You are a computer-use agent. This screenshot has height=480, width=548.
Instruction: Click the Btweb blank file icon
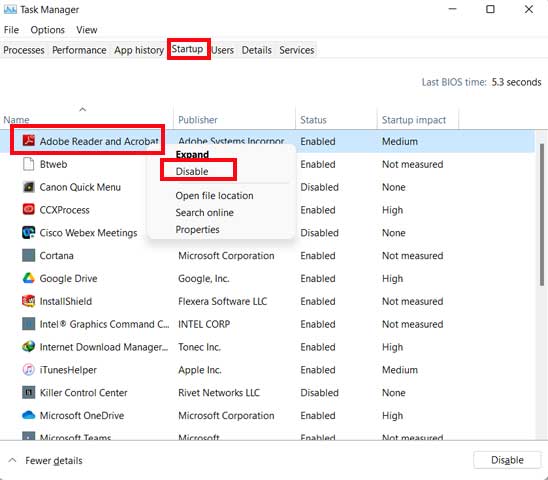coord(29,164)
